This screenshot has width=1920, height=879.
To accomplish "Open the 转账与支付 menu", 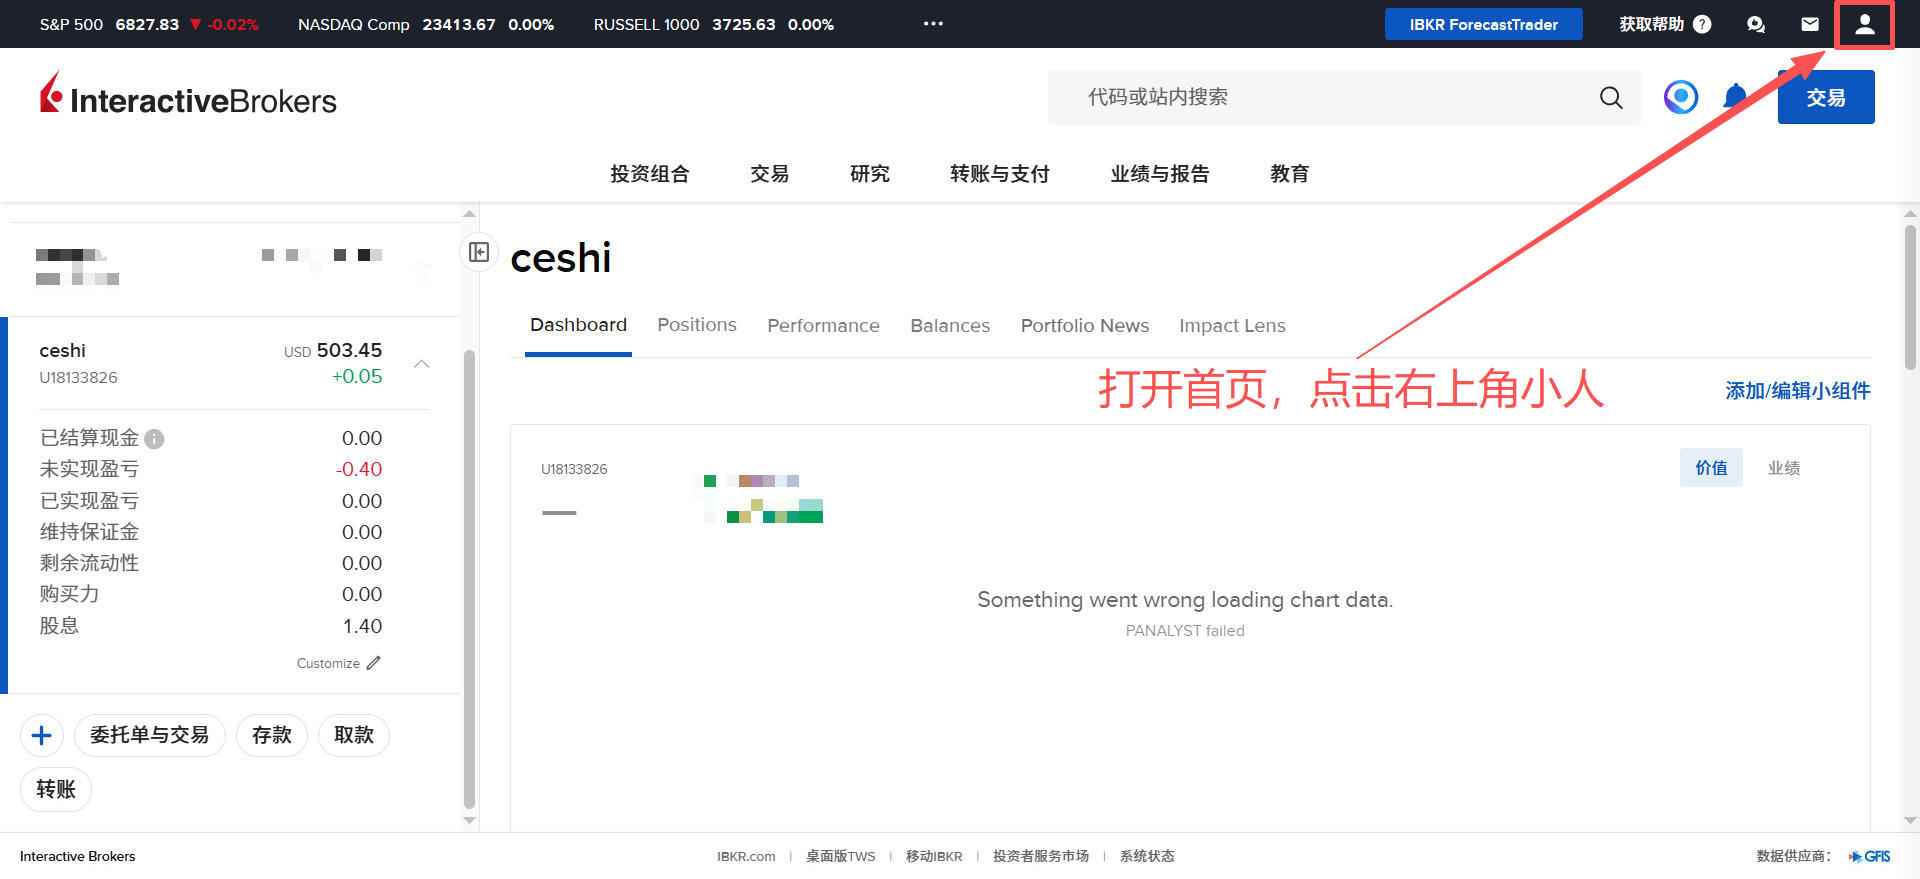I will pyautogui.click(x=999, y=174).
